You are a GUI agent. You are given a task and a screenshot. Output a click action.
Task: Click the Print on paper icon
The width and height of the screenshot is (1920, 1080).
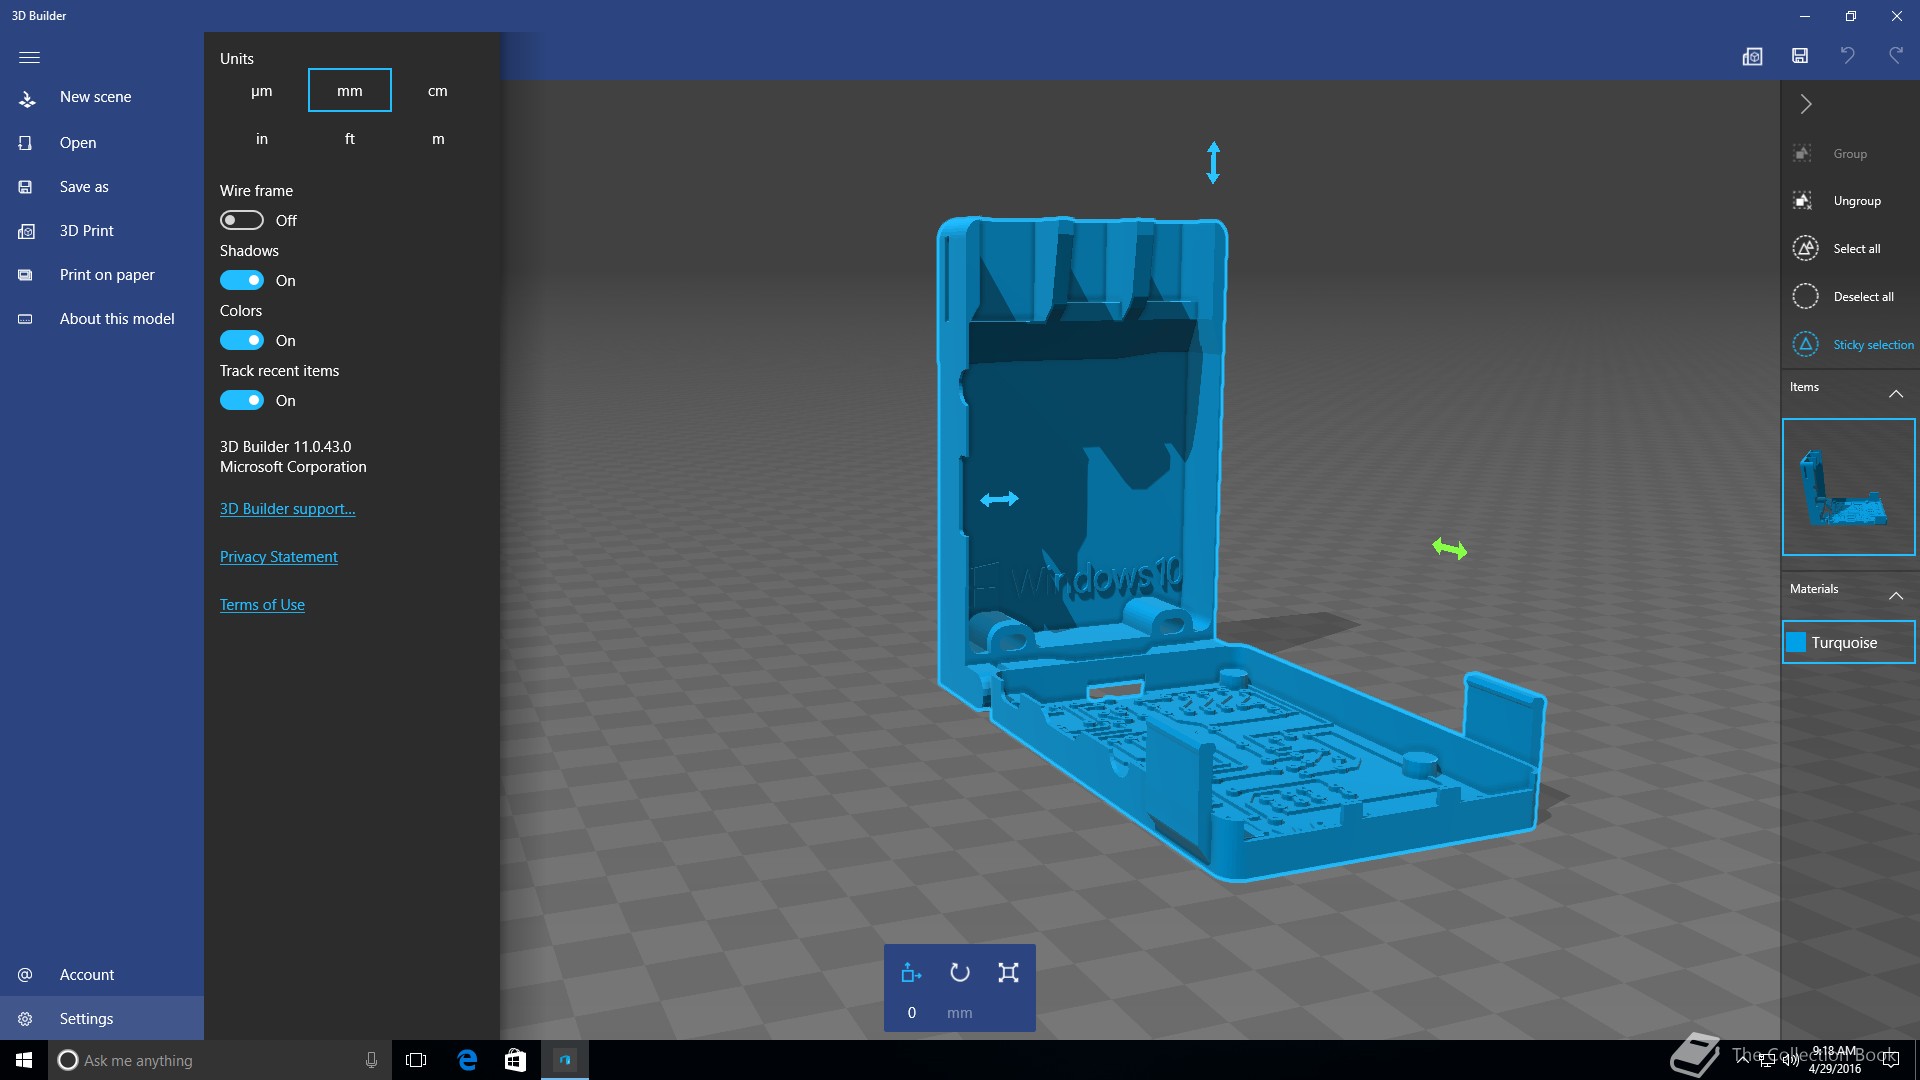click(x=26, y=275)
